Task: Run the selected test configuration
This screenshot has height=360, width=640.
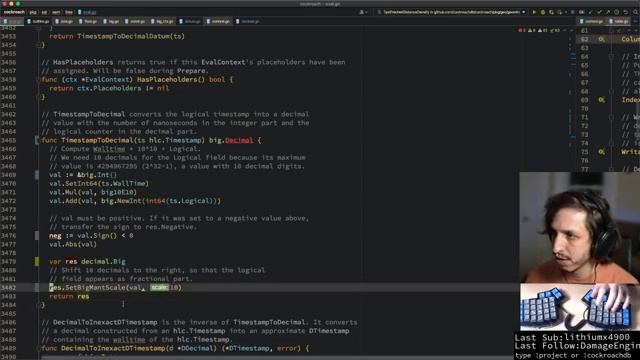Action: (534, 12)
